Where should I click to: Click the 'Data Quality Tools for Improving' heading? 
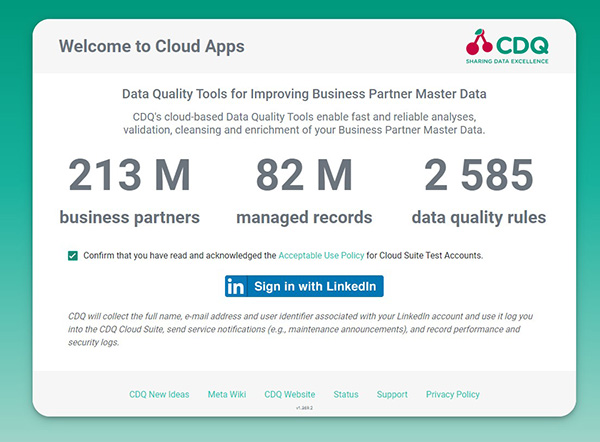(304, 94)
